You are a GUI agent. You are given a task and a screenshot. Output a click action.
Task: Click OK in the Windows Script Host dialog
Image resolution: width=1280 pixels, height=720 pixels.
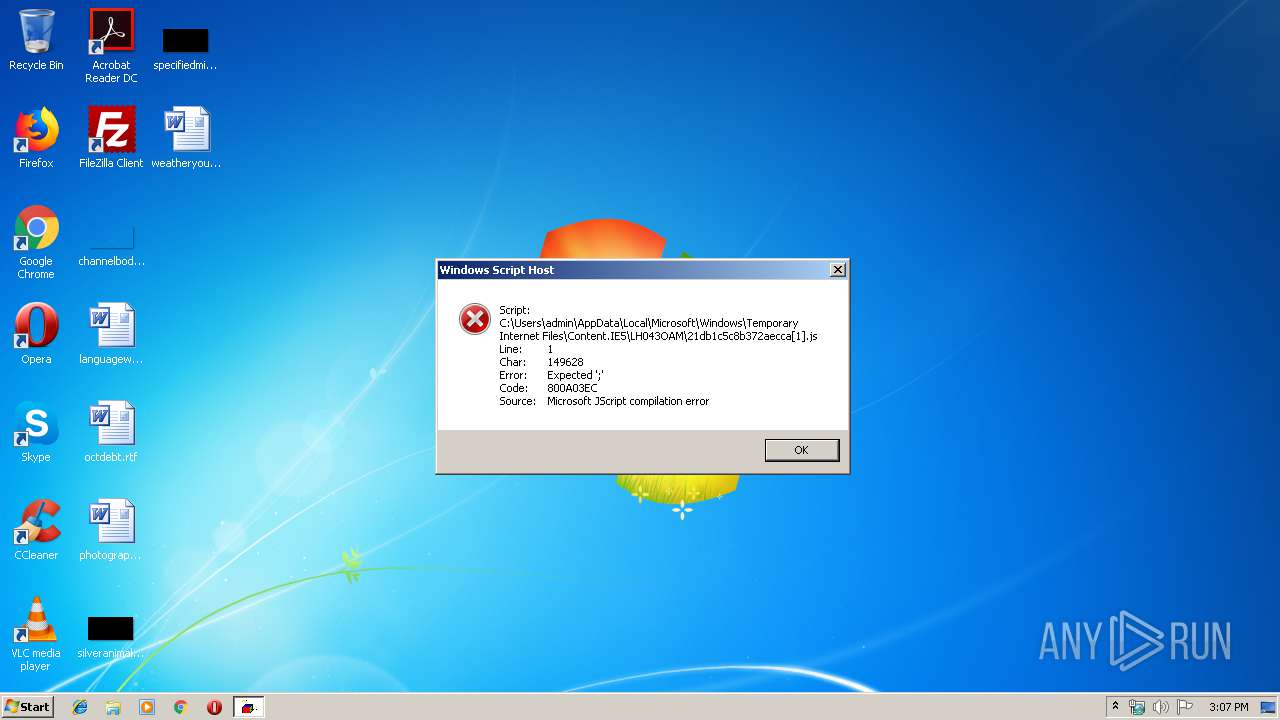click(x=801, y=450)
